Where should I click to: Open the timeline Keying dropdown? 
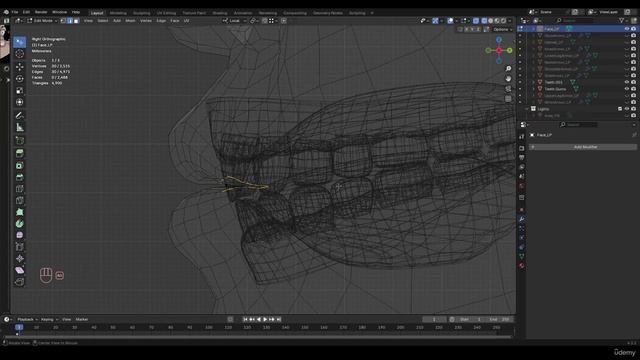[x=49, y=319]
